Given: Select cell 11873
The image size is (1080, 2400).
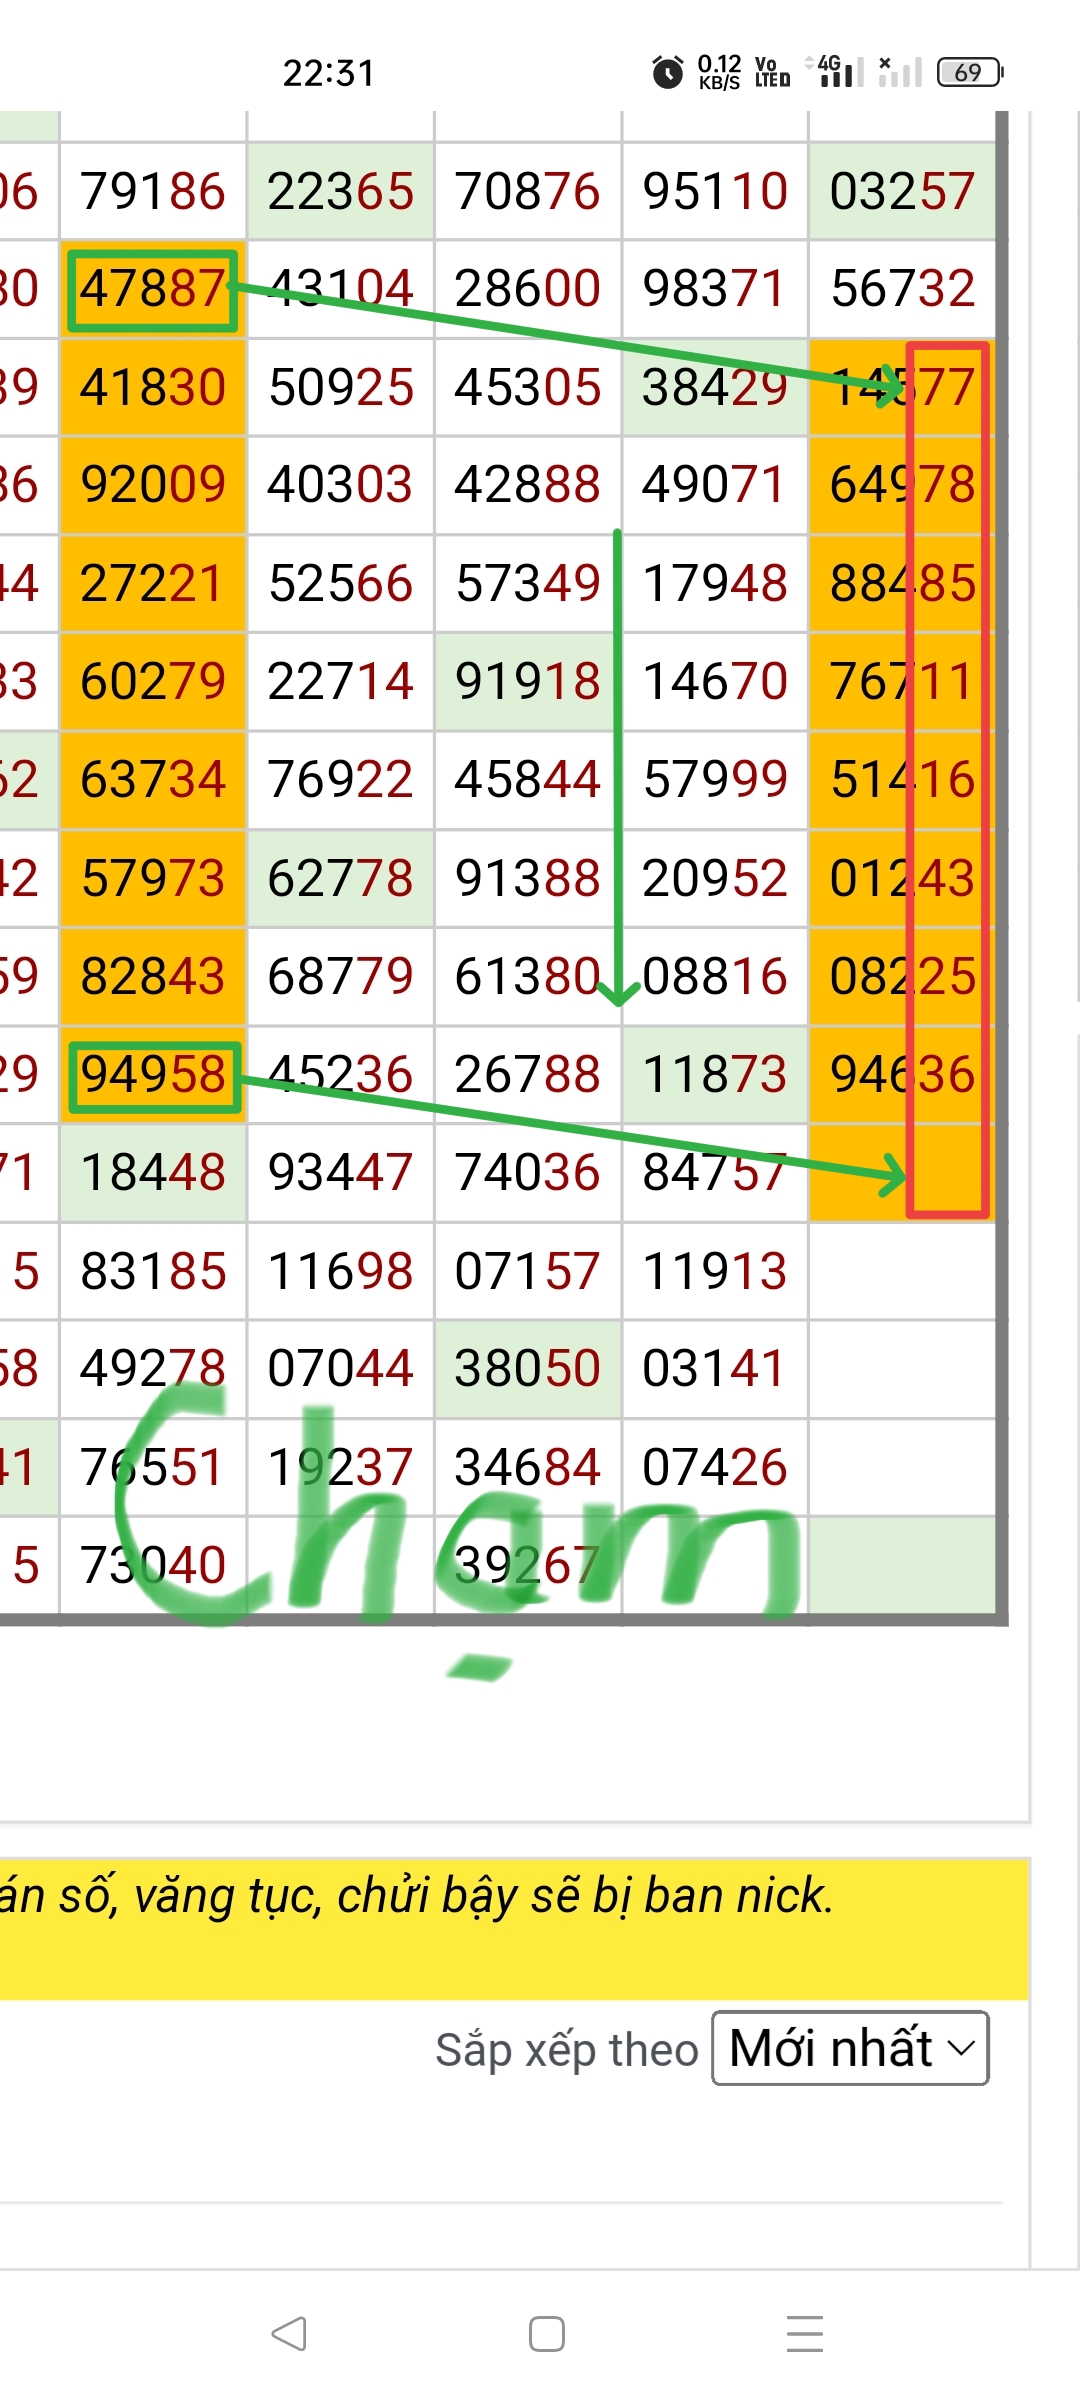Looking at the screenshot, I should pos(715,1075).
